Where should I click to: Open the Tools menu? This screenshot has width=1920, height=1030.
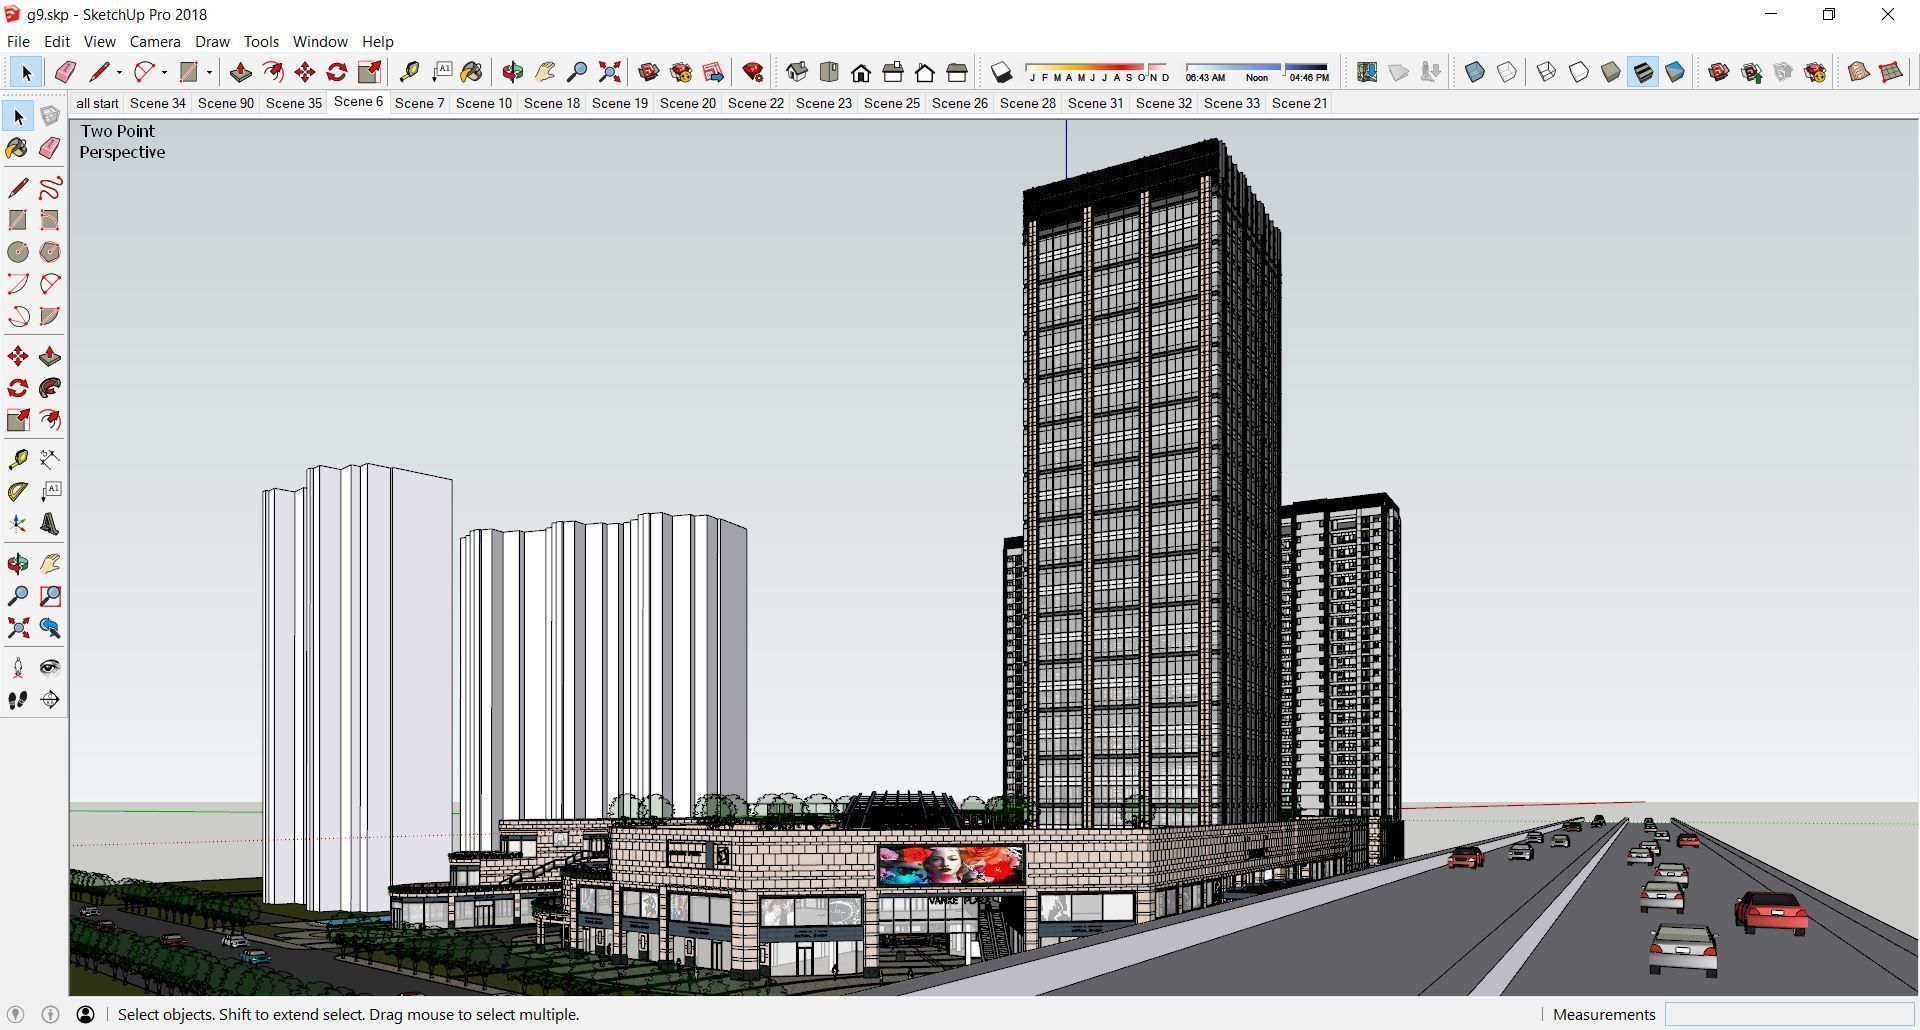click(261, 42)
